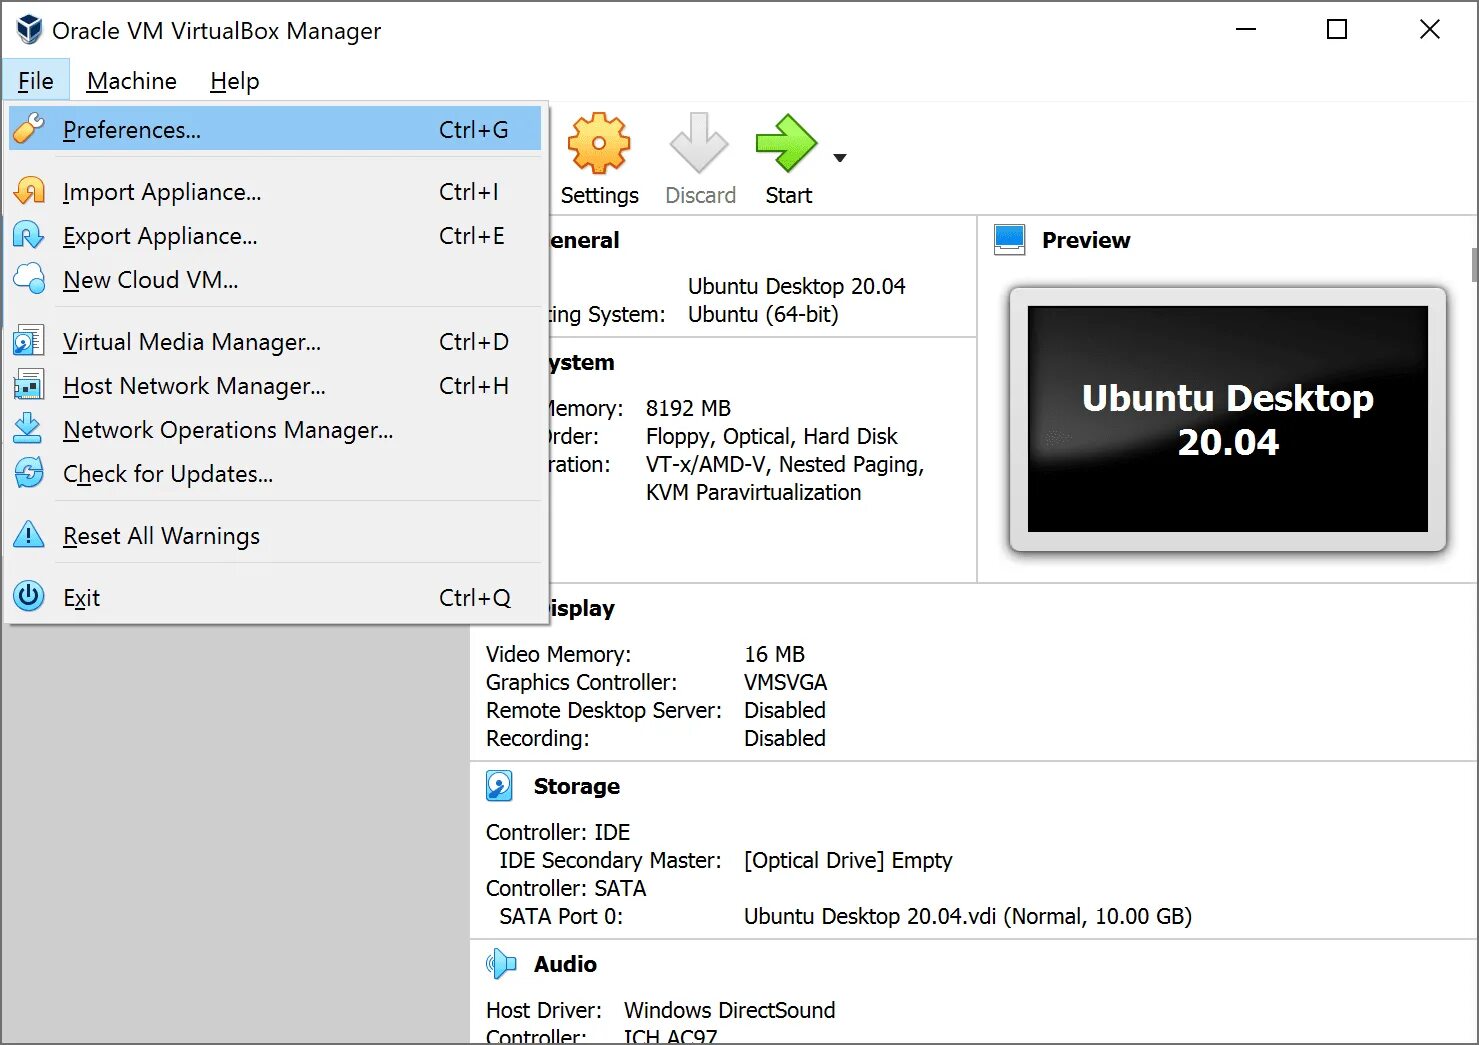Click the 'Floppy, Optical, Hard Disk' boot order
This screenshot has width=1479, height=1045.
[x=771, y=436]
